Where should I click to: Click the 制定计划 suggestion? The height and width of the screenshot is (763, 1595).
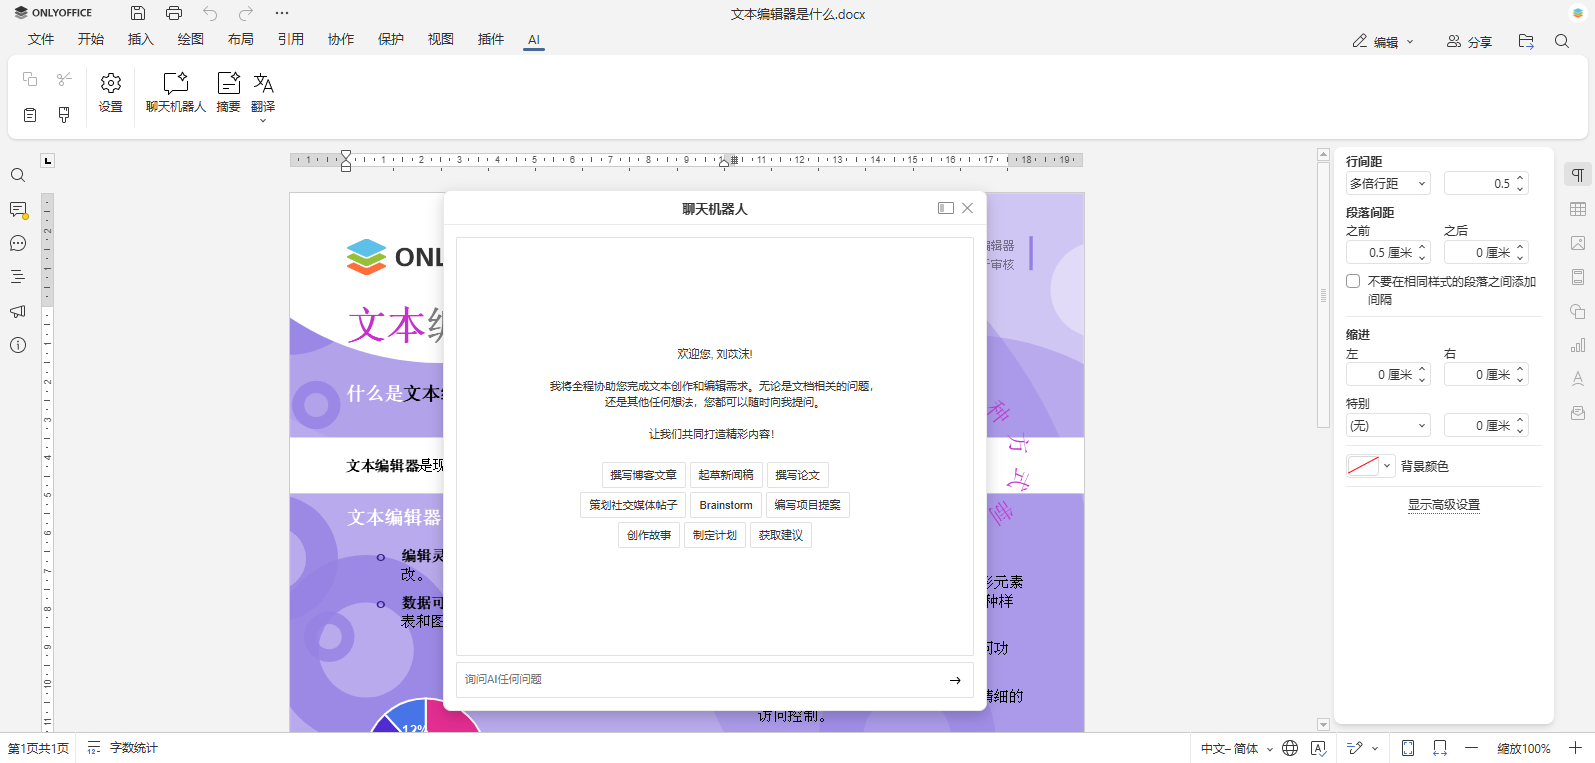pos(715,535)
